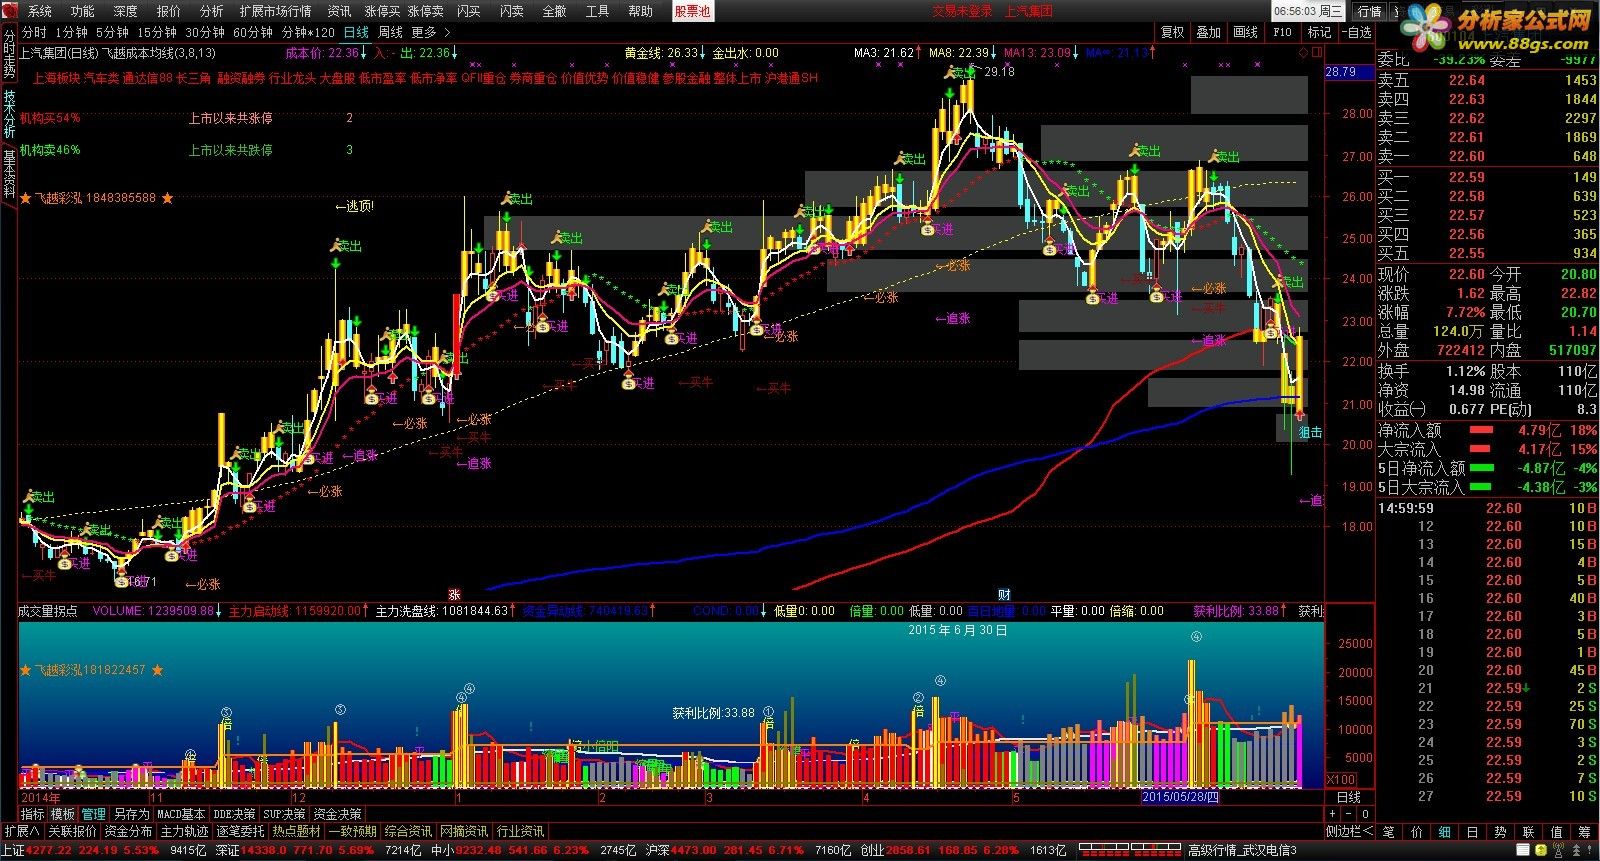This screenshot has width=1600, height=861.
Task: Click the 行情 button at top right
Action: [x=1369, y=11]
